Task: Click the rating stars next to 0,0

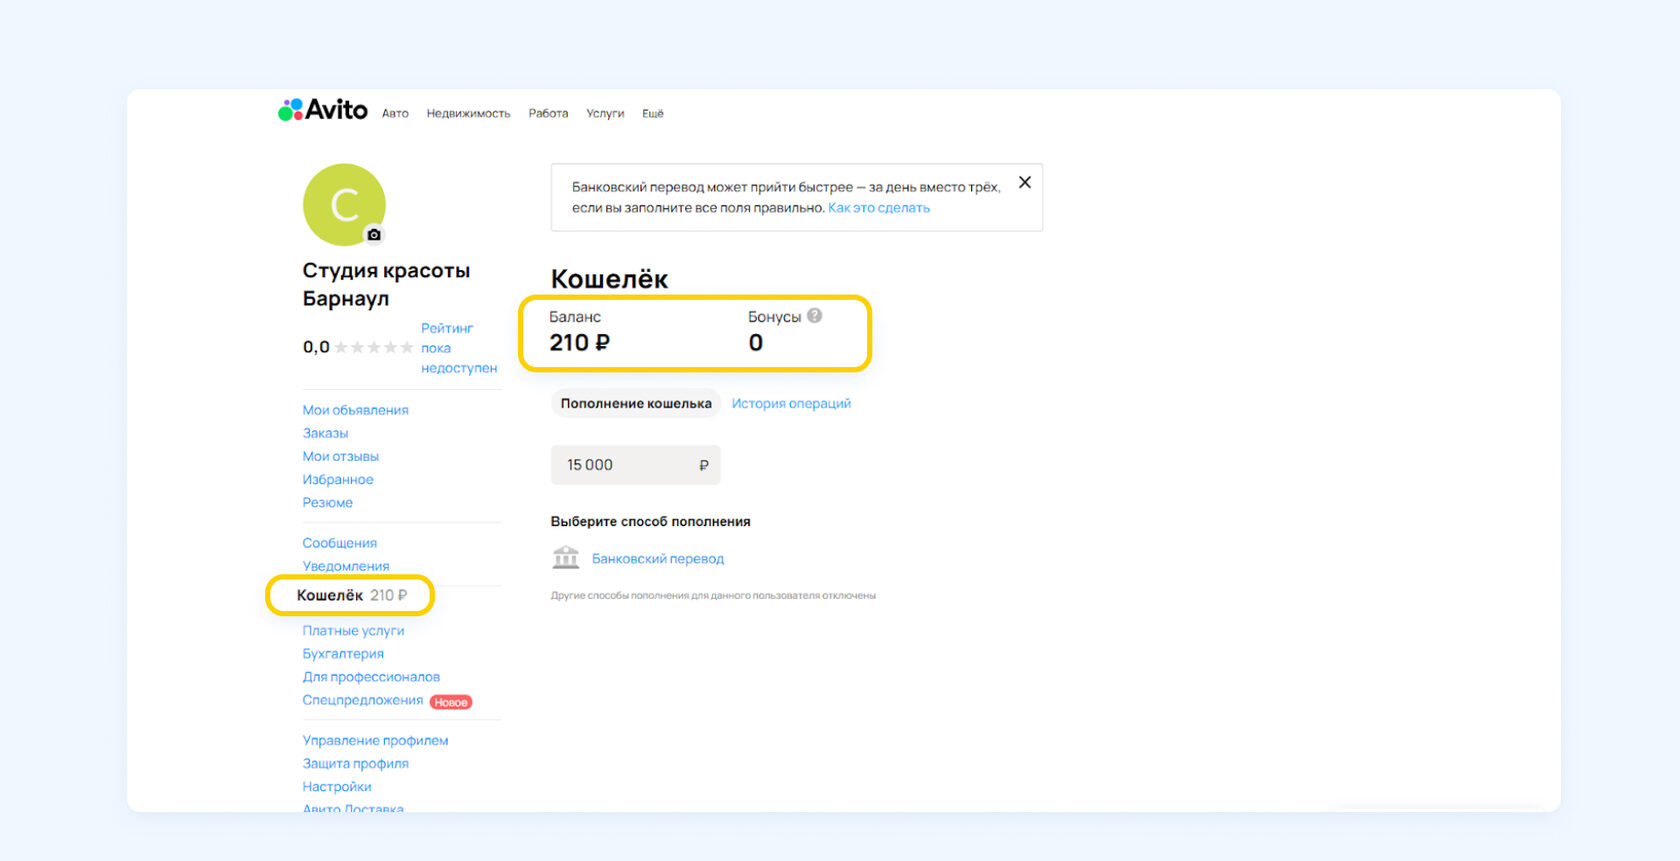Action: 374,347
